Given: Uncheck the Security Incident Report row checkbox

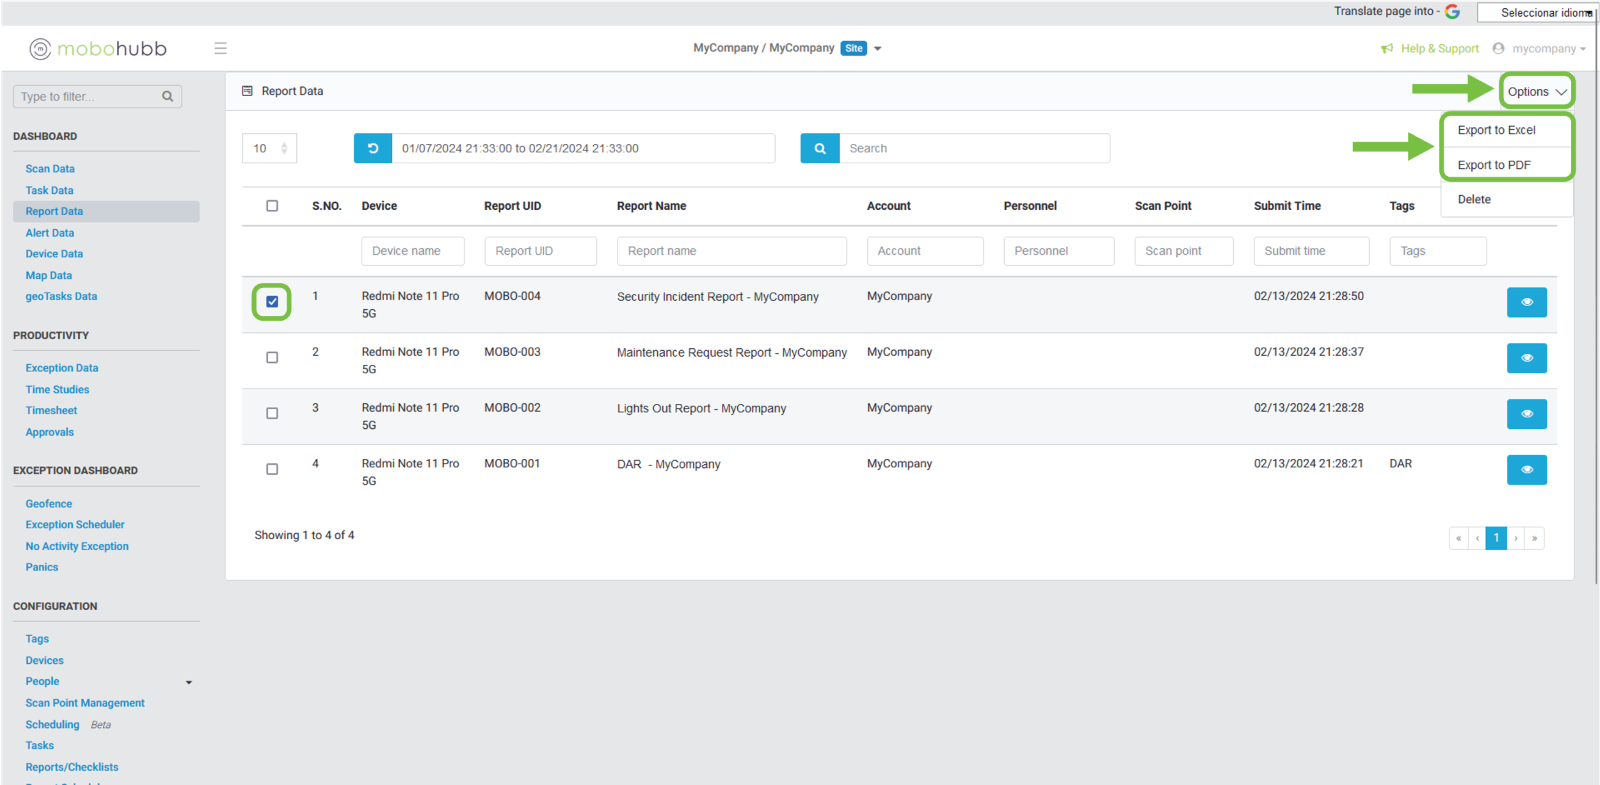Looking at the screenshot, I should coord(272,301).
